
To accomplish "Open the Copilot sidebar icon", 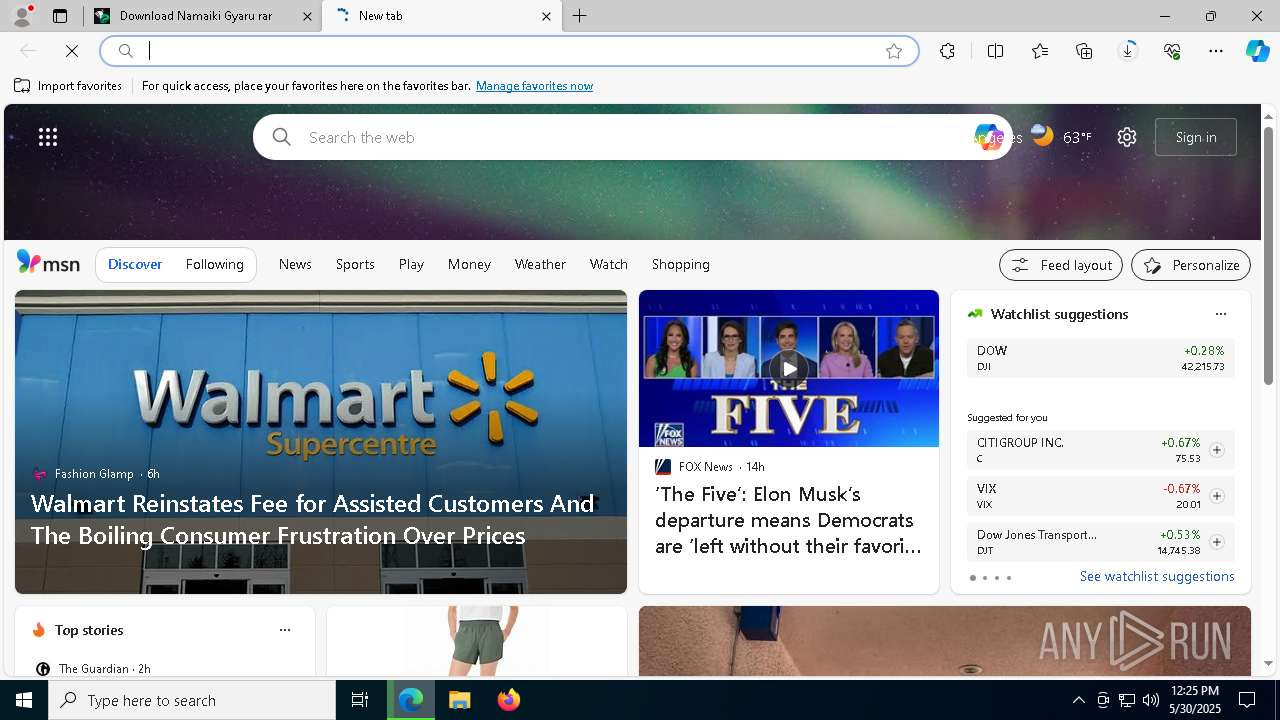I will coord(1257,51).
